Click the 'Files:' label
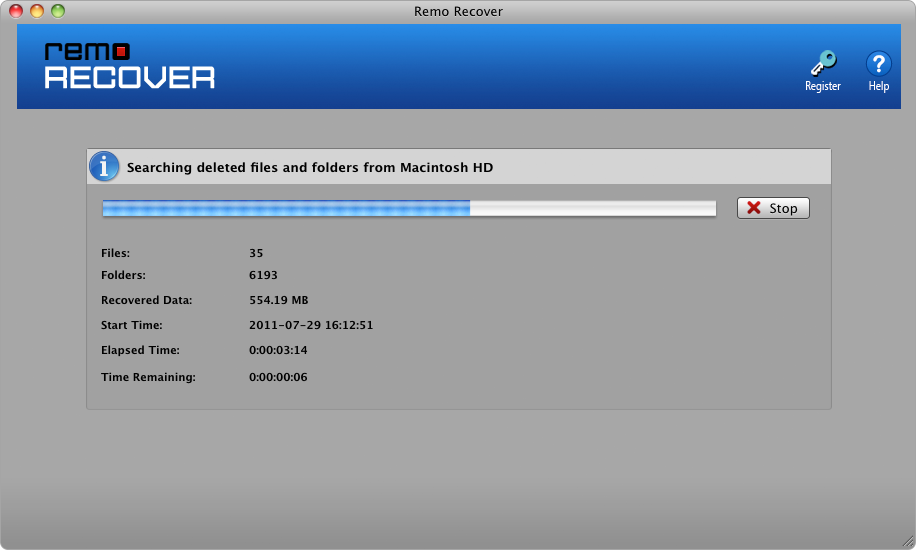The image size is (916, 550). (x=116, y=253)
